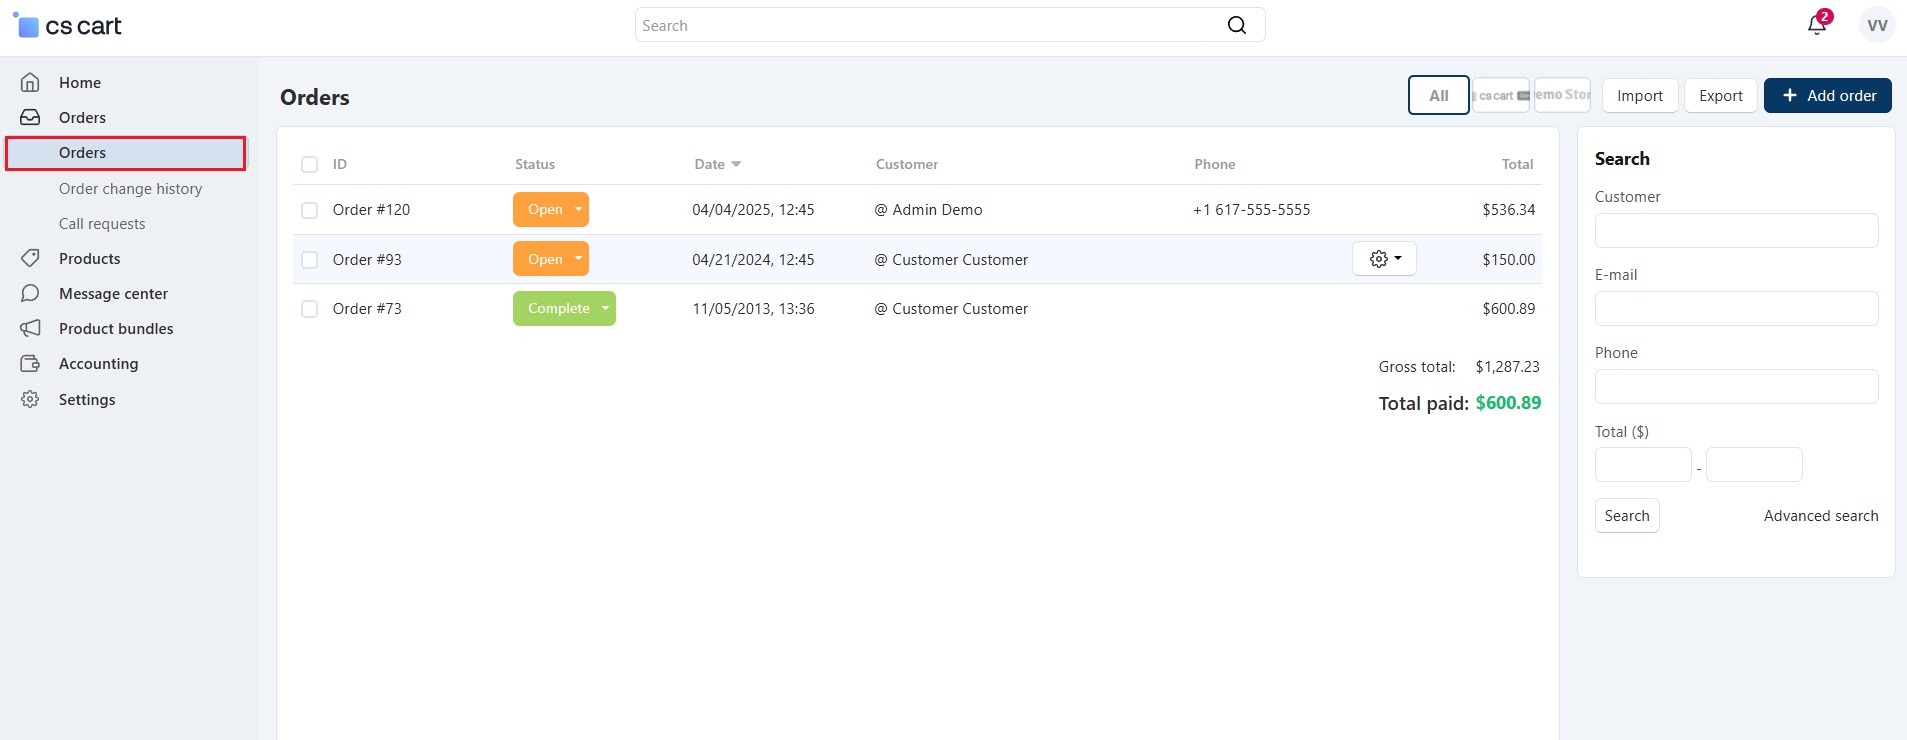The image size is (1907, 740).
Task: Open the notifications bell
Action: [x=1817, y=25]
